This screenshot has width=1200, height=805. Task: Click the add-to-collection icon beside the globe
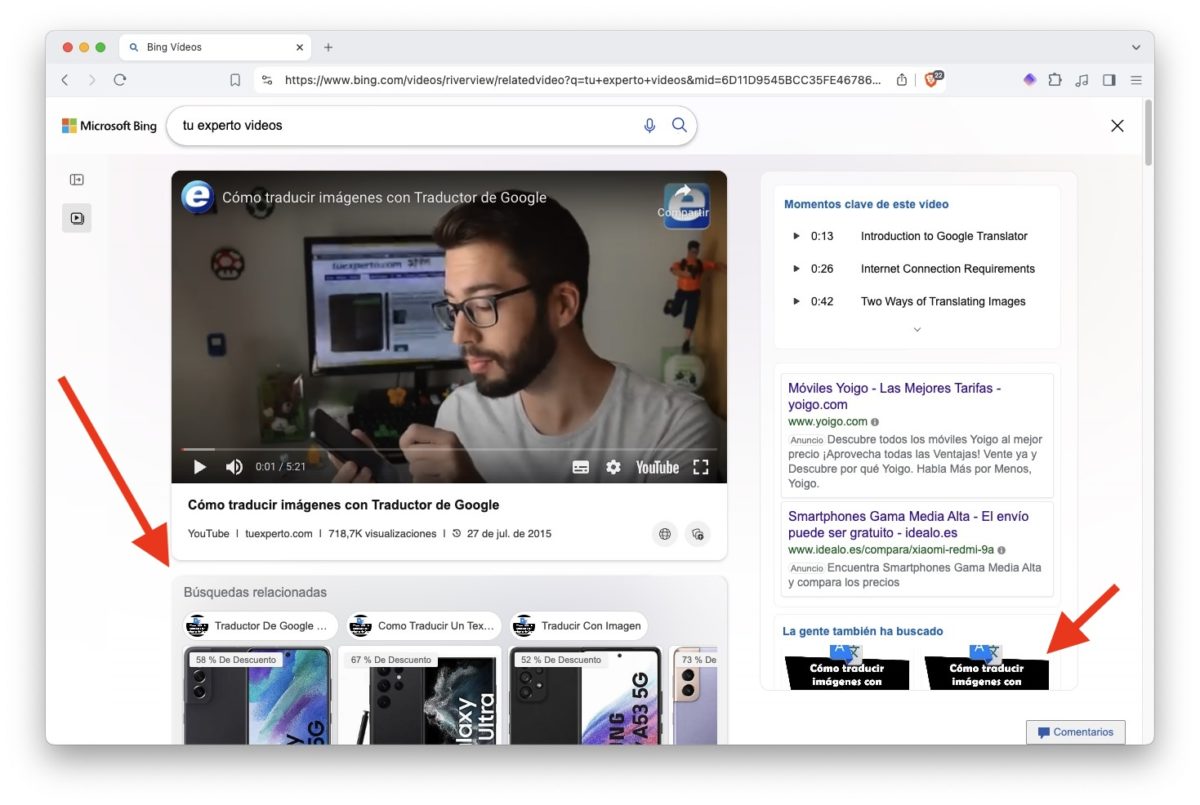pos(698,534)
